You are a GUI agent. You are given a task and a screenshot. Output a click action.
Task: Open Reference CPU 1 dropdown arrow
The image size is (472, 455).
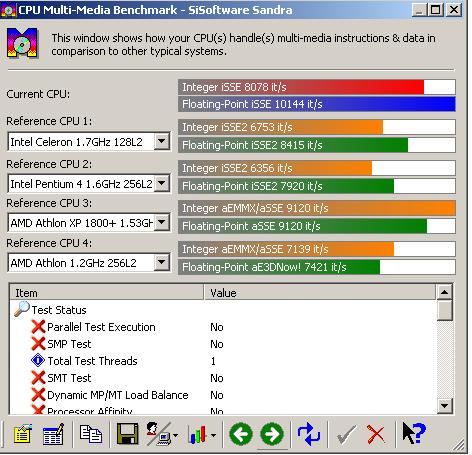coord(162,142)
